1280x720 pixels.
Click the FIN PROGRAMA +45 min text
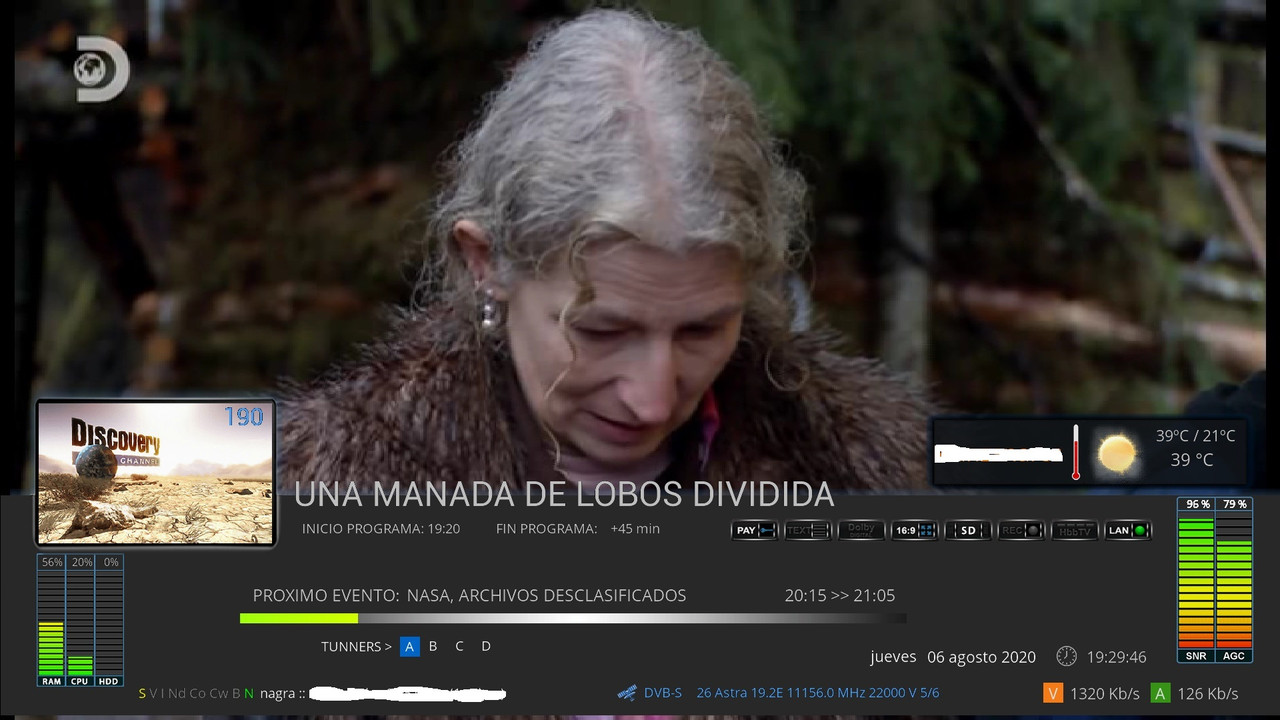click(x=578, y=528)
